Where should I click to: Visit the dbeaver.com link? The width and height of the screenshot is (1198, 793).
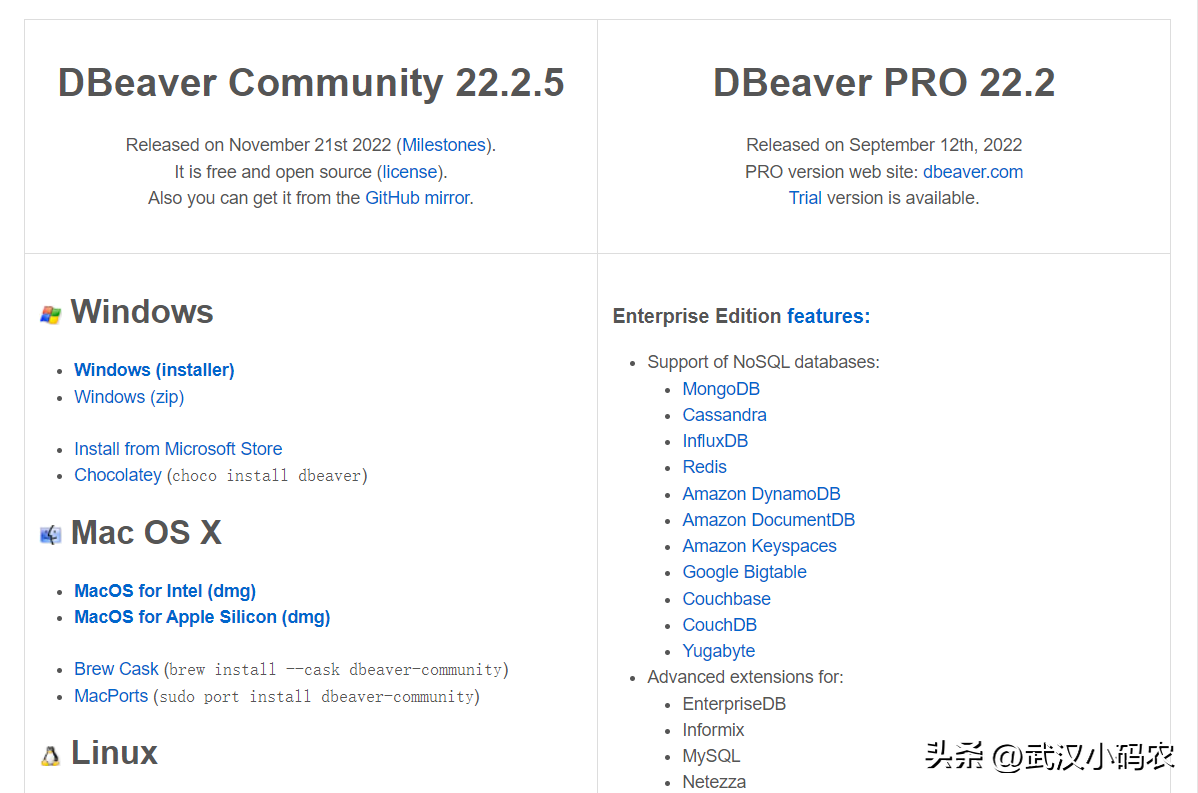coord(973,172)
